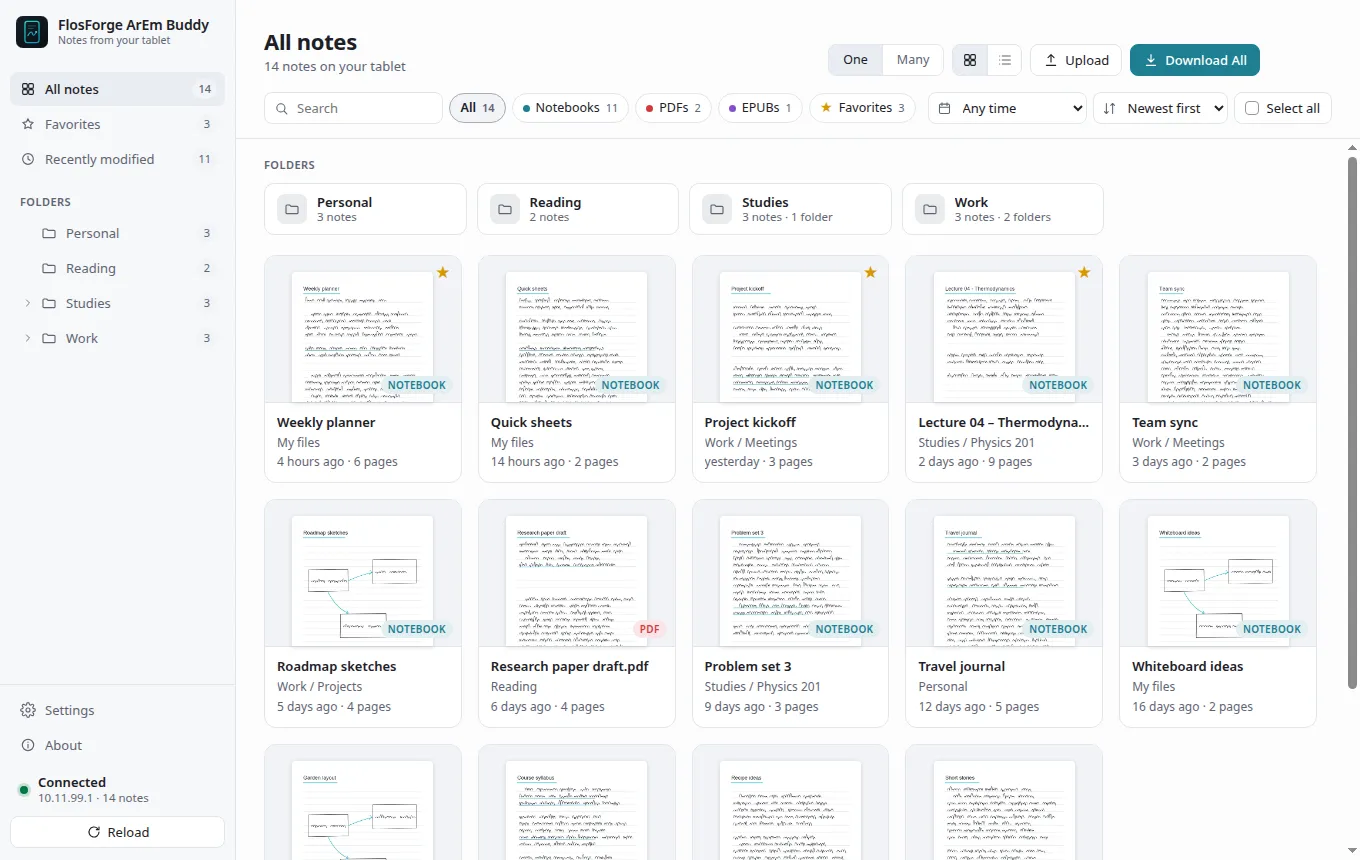
Task: Click 'yesterday · 3 pages' under Project kickoff
Action: click(758, 462)
